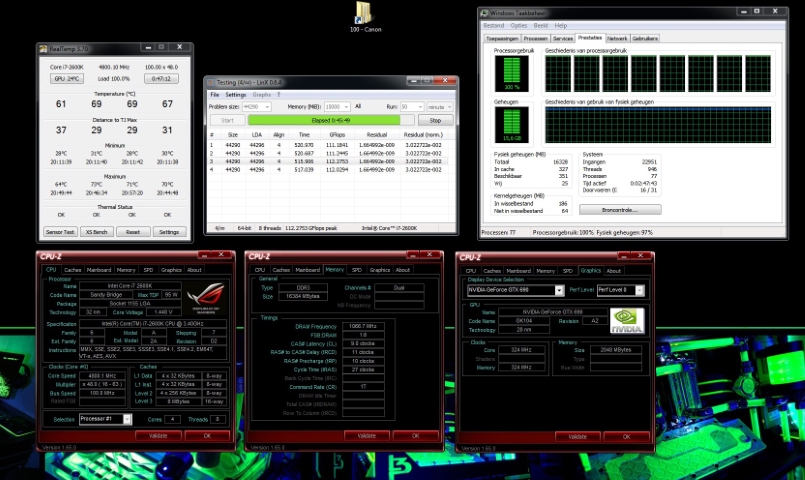Select LinX result row with 112.2753 GFlops
This screenshot has width=805, height=480.
click(327, 161)
